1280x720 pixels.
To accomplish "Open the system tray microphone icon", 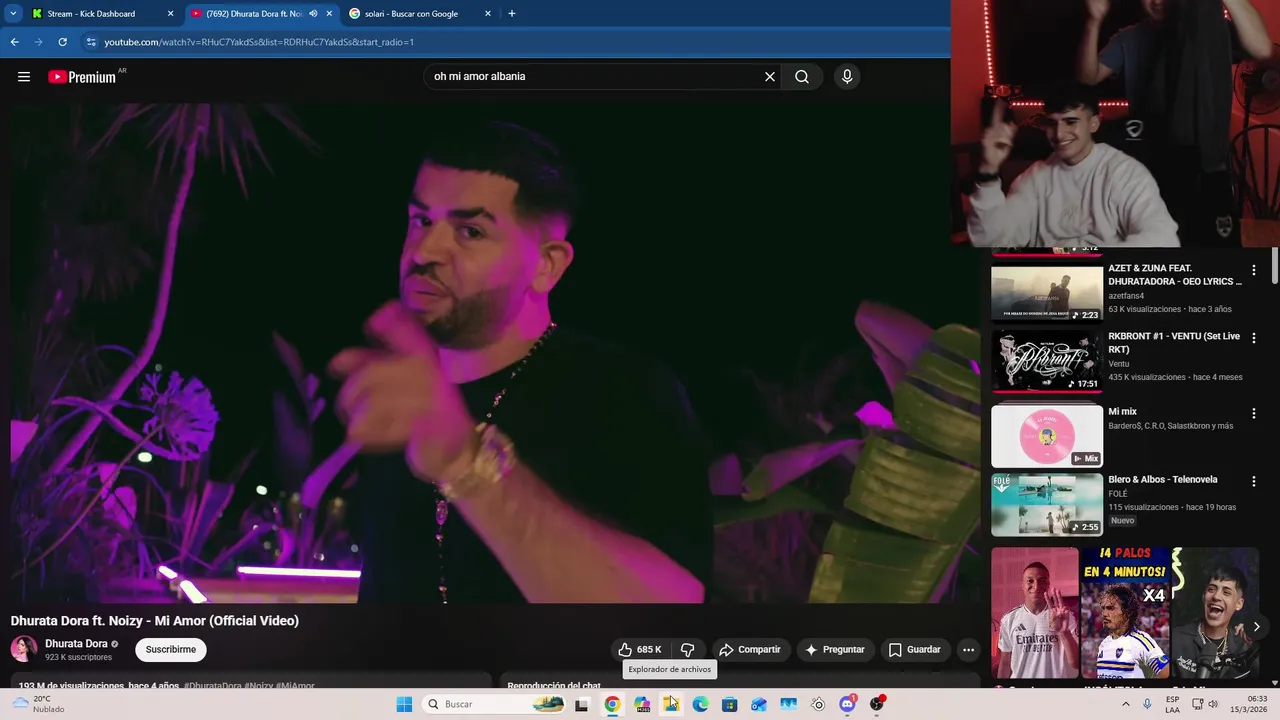I will tap(1147, 704).
